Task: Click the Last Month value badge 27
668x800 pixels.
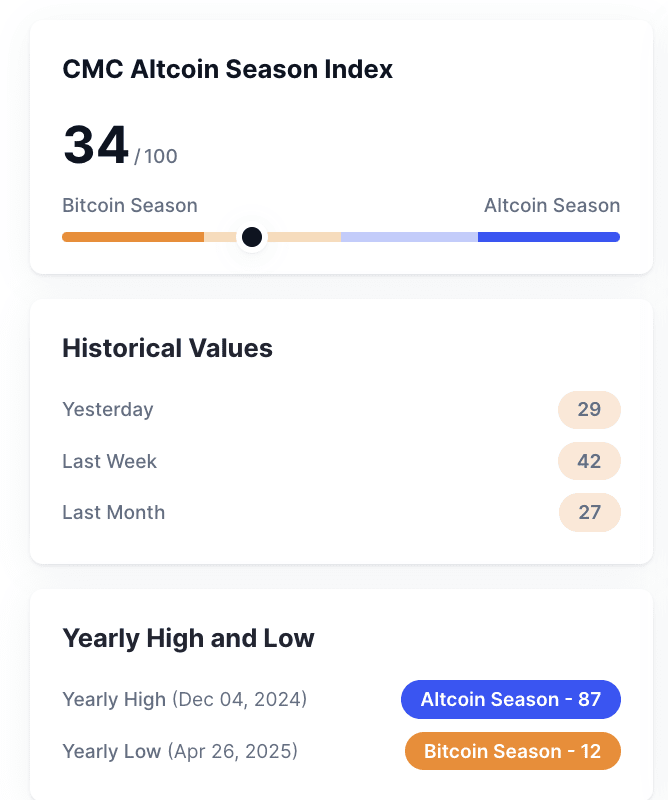Action: pyautogui.click(x=589, y=512)
